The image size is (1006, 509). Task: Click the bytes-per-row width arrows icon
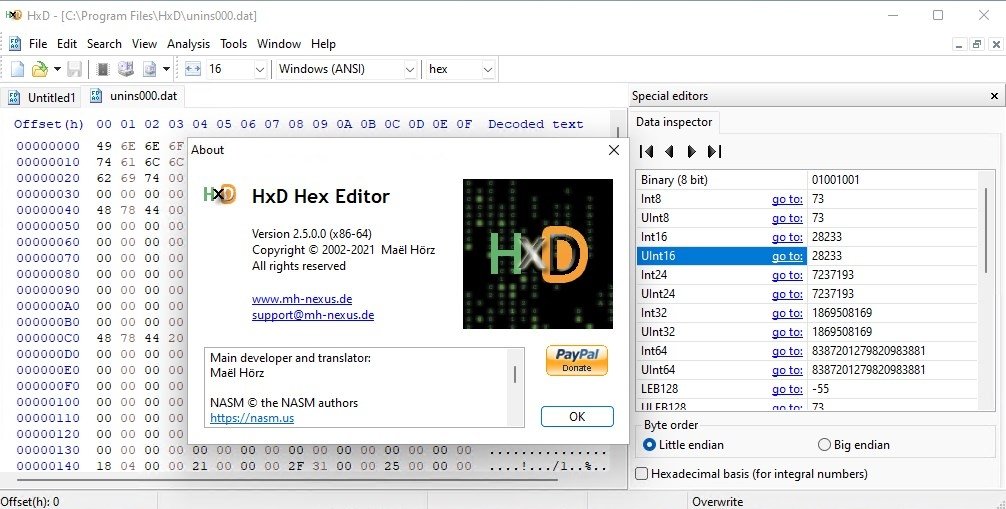[193, 69]
